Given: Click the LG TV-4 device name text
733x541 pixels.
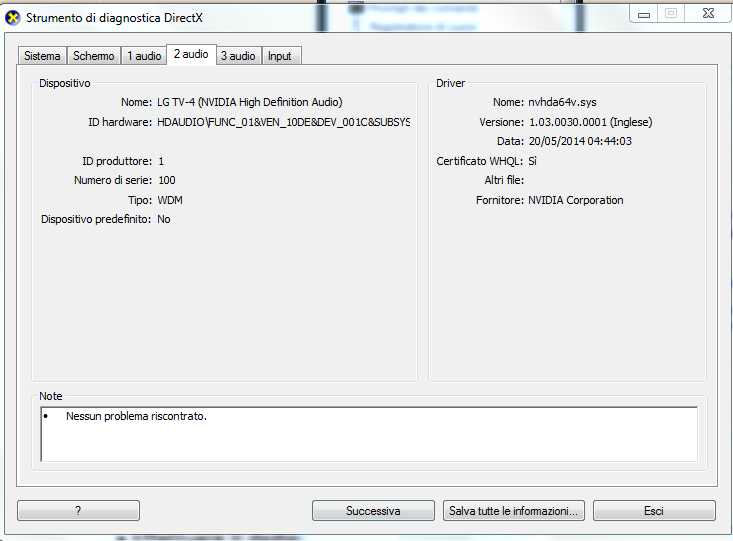Looking at the screenshot, I should pyautogui.click(x=250, y=102).
